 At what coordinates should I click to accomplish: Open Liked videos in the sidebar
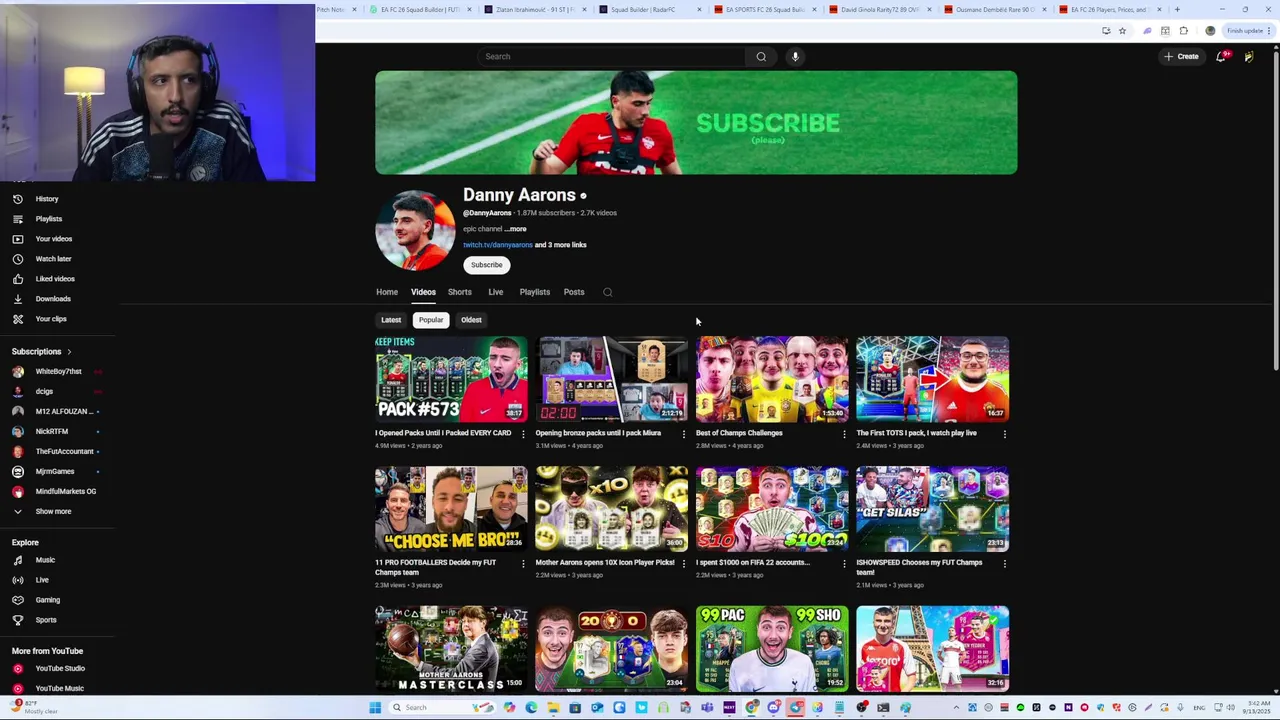tap(55, 279)
